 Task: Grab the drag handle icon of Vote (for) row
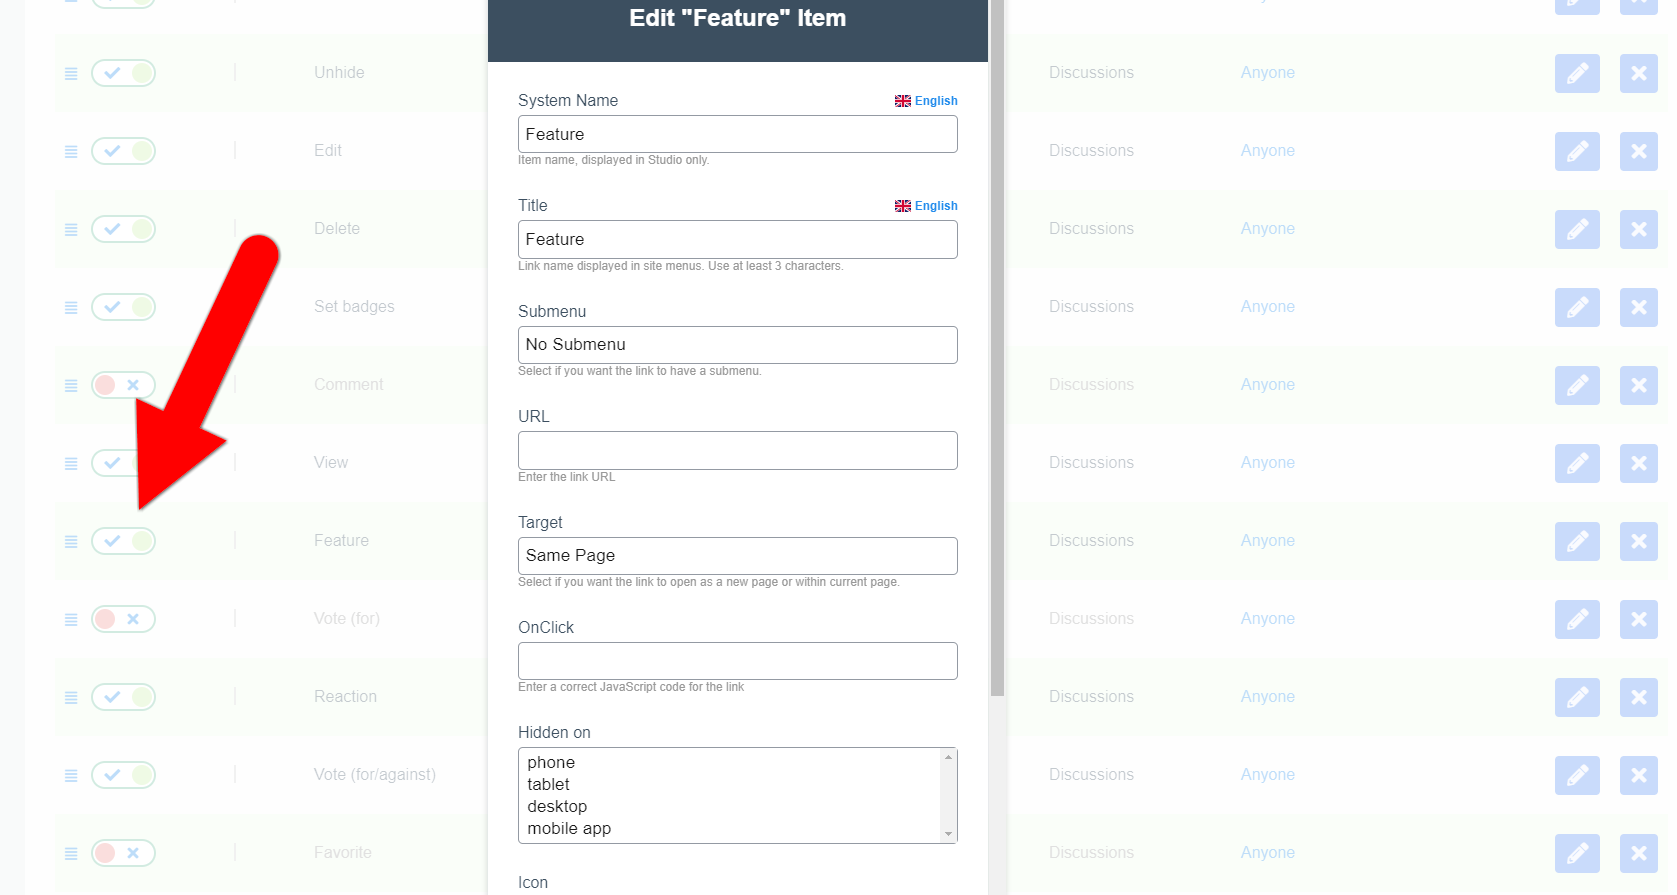click(x=71, y=619)
